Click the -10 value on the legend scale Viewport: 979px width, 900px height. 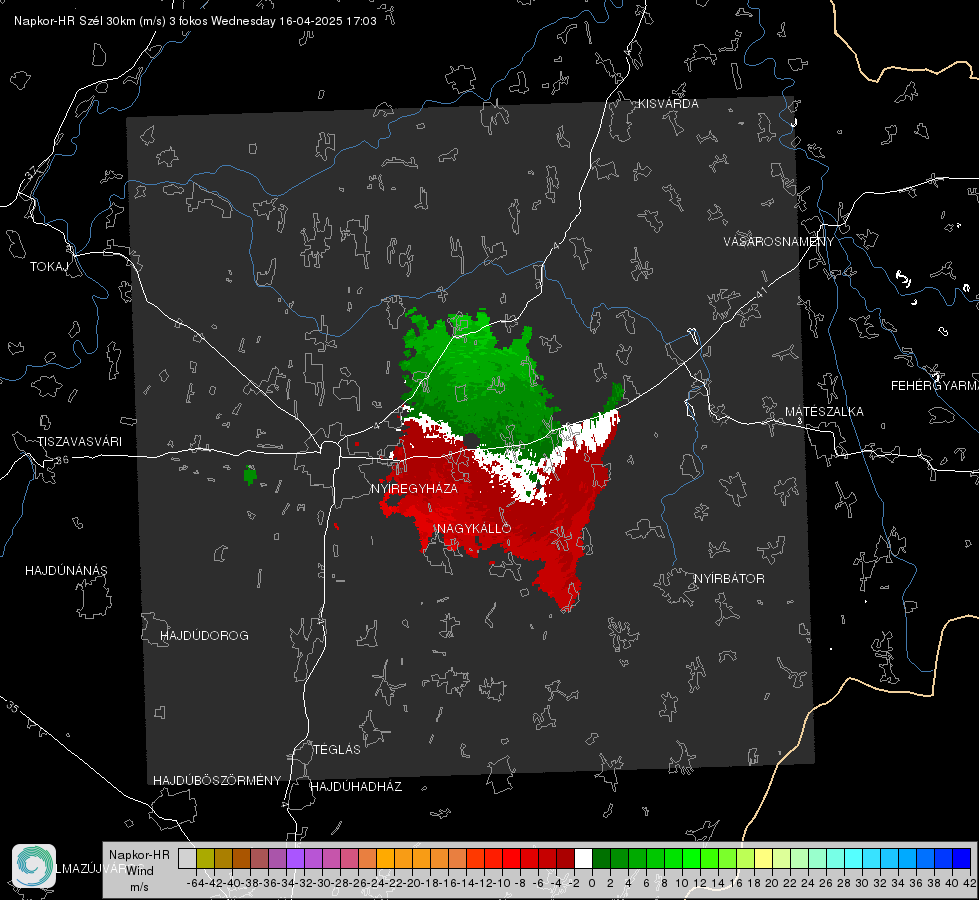click(x=501, y=883)
